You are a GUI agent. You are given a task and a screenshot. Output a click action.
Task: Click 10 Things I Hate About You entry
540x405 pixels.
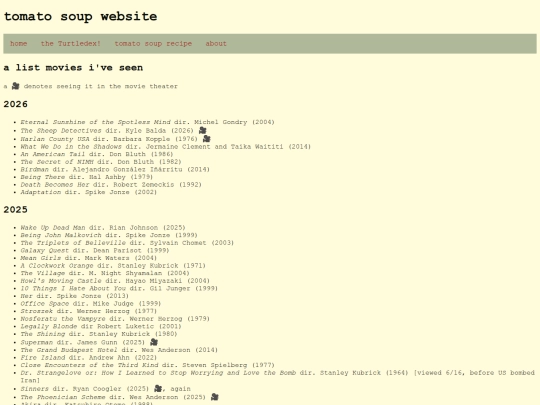119,288
